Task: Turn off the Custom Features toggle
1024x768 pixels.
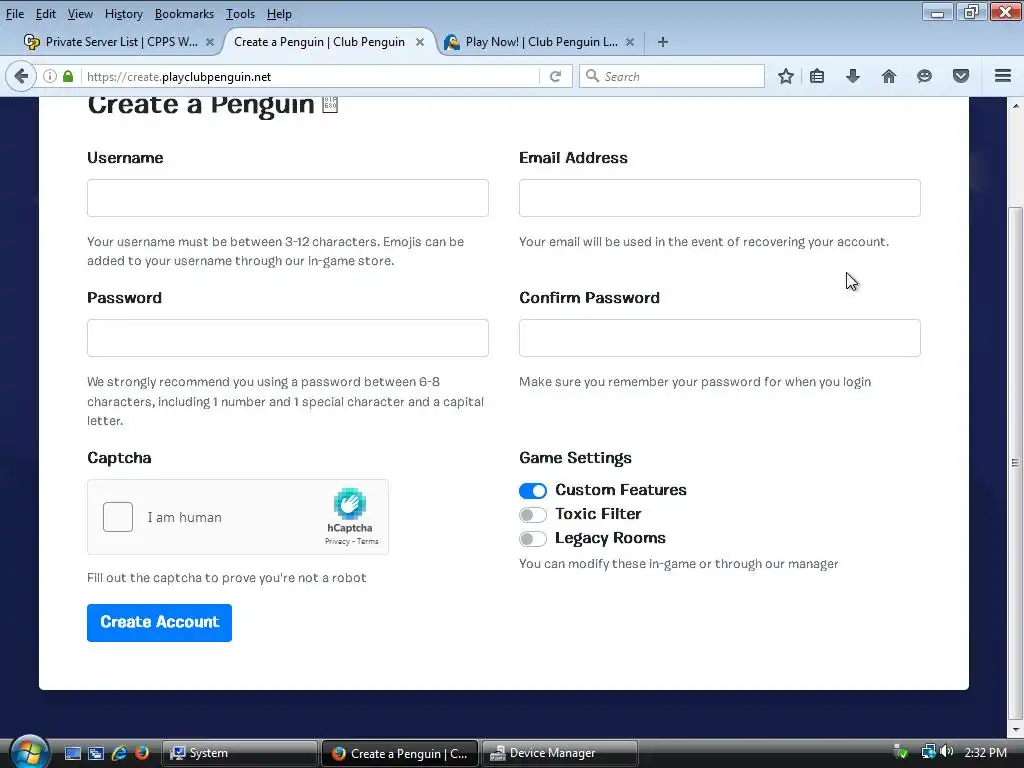Action: point(533,490)
